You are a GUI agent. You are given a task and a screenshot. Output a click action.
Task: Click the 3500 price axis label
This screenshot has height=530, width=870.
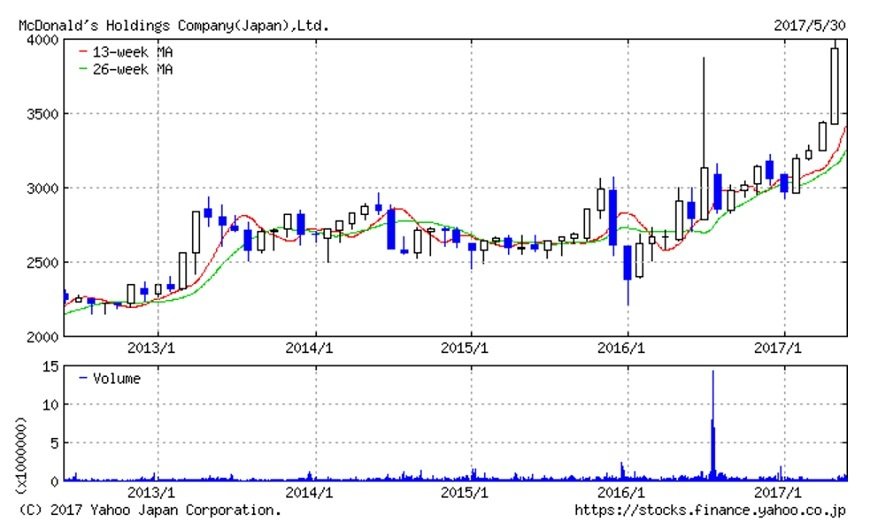pyautogui.click(x=40, y=114)
